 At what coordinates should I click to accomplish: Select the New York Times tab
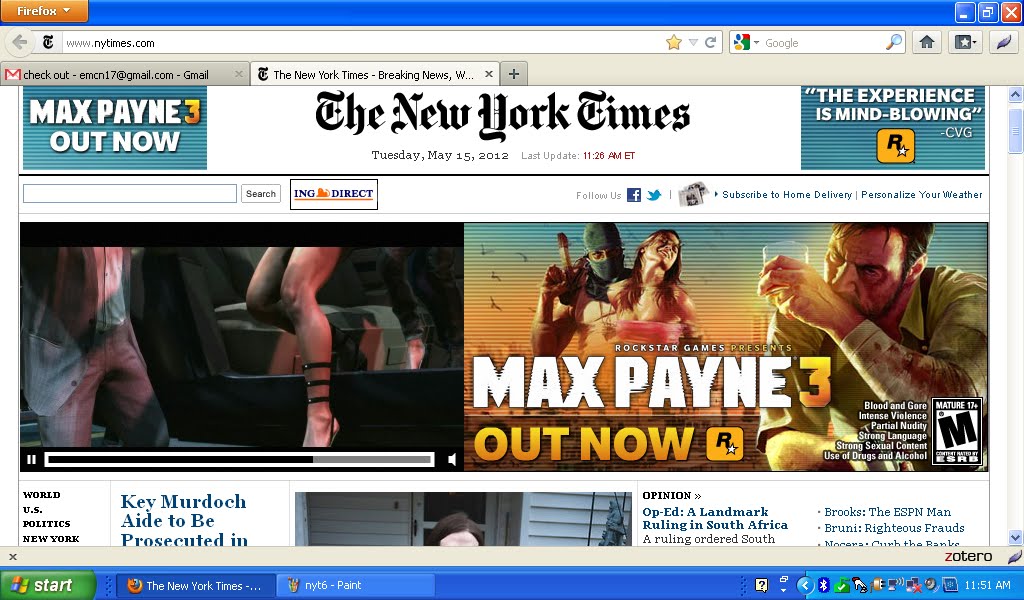(373, 74)
